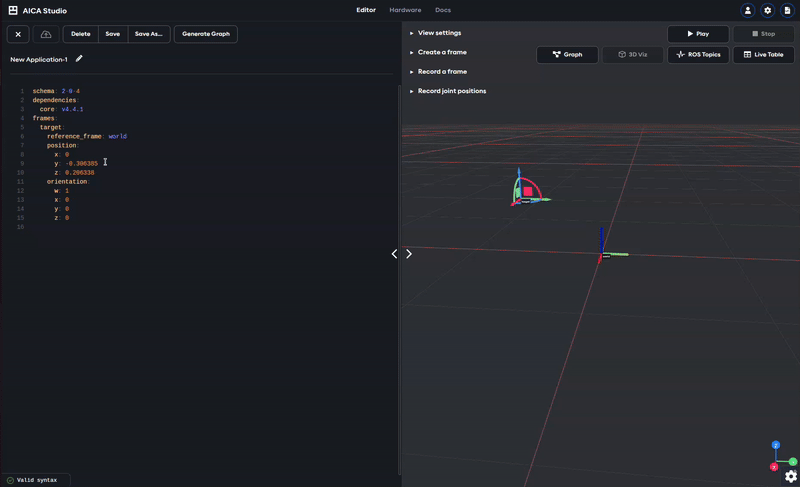This screenshot has height=487, width=800.
Task: Close the editor with the X button
Action: point(18,34)
